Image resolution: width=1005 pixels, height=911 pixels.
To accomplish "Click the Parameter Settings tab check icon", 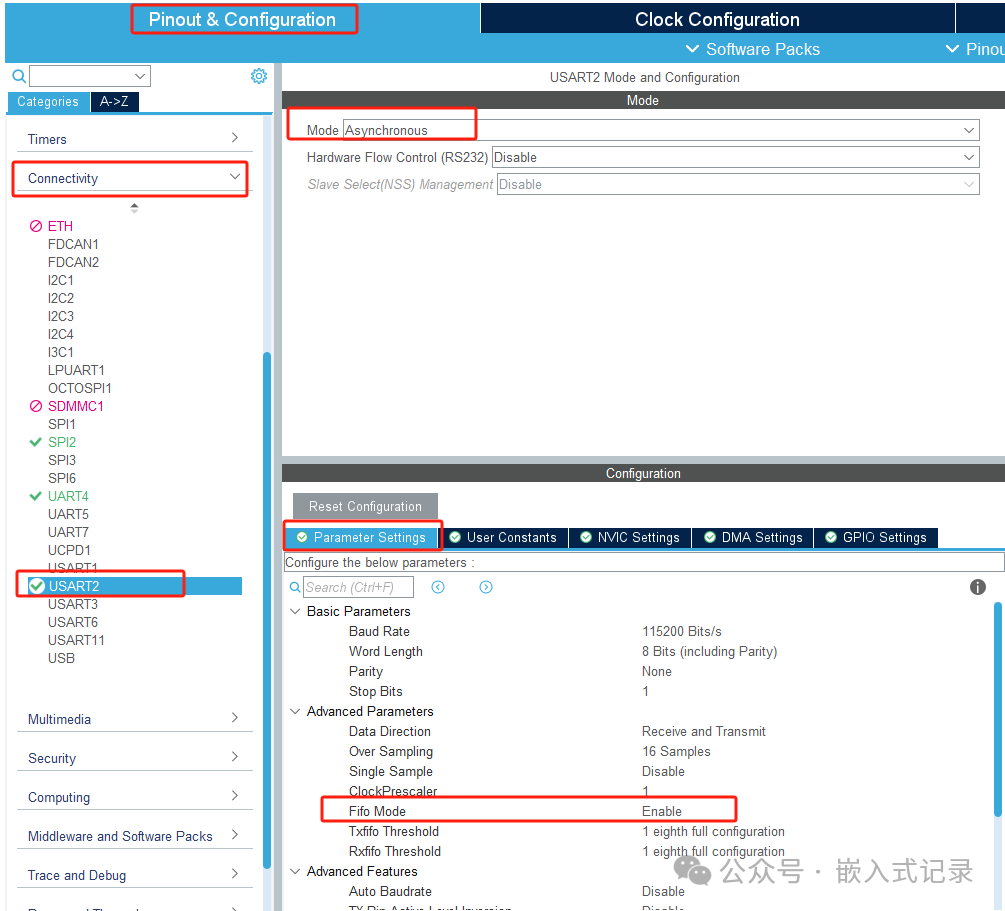I will tap(301, 537).
